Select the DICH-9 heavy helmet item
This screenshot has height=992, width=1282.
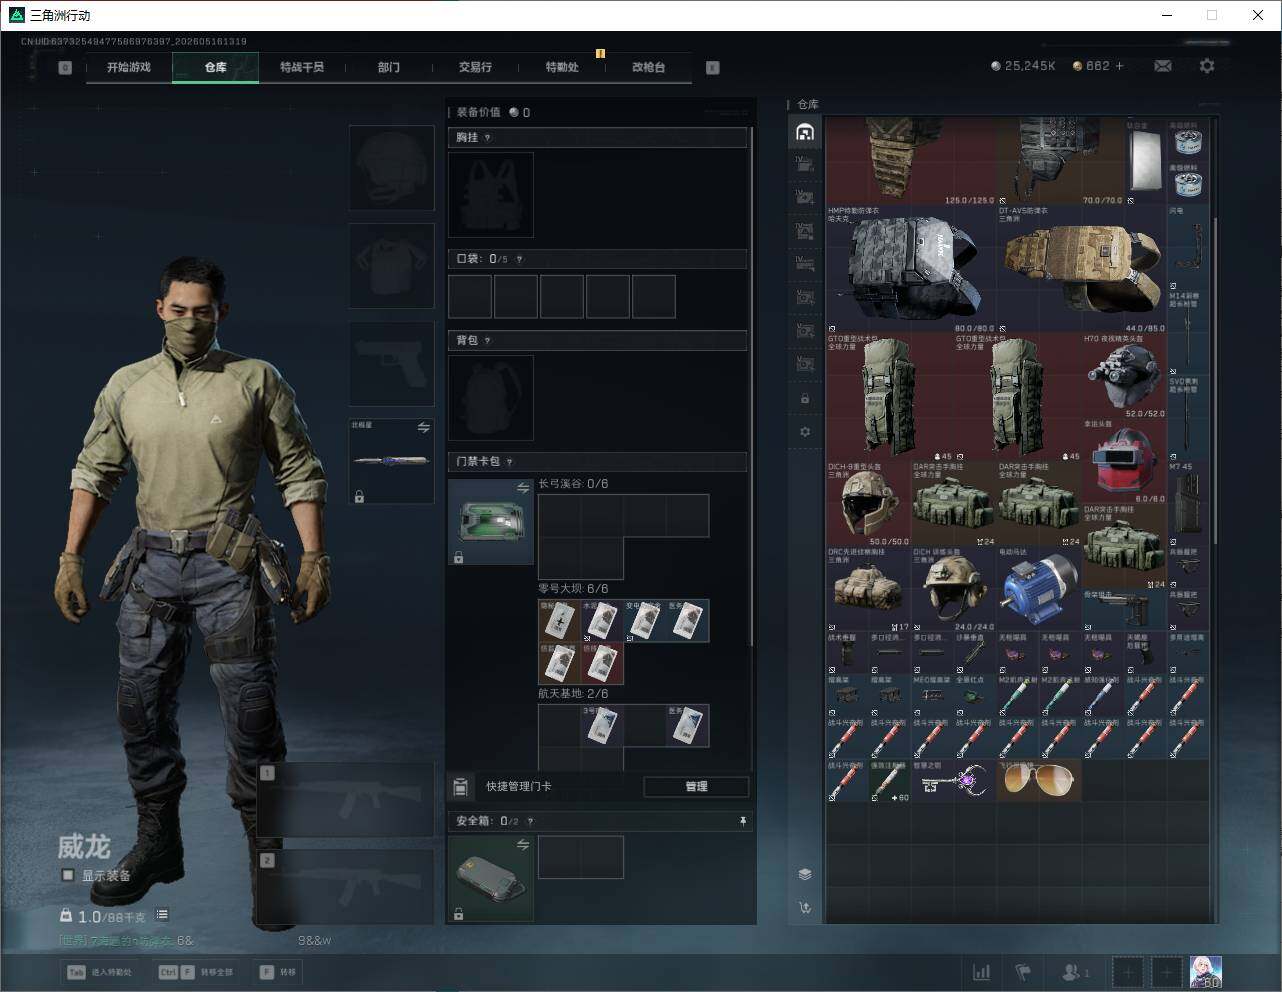click(x=868, y=503)
